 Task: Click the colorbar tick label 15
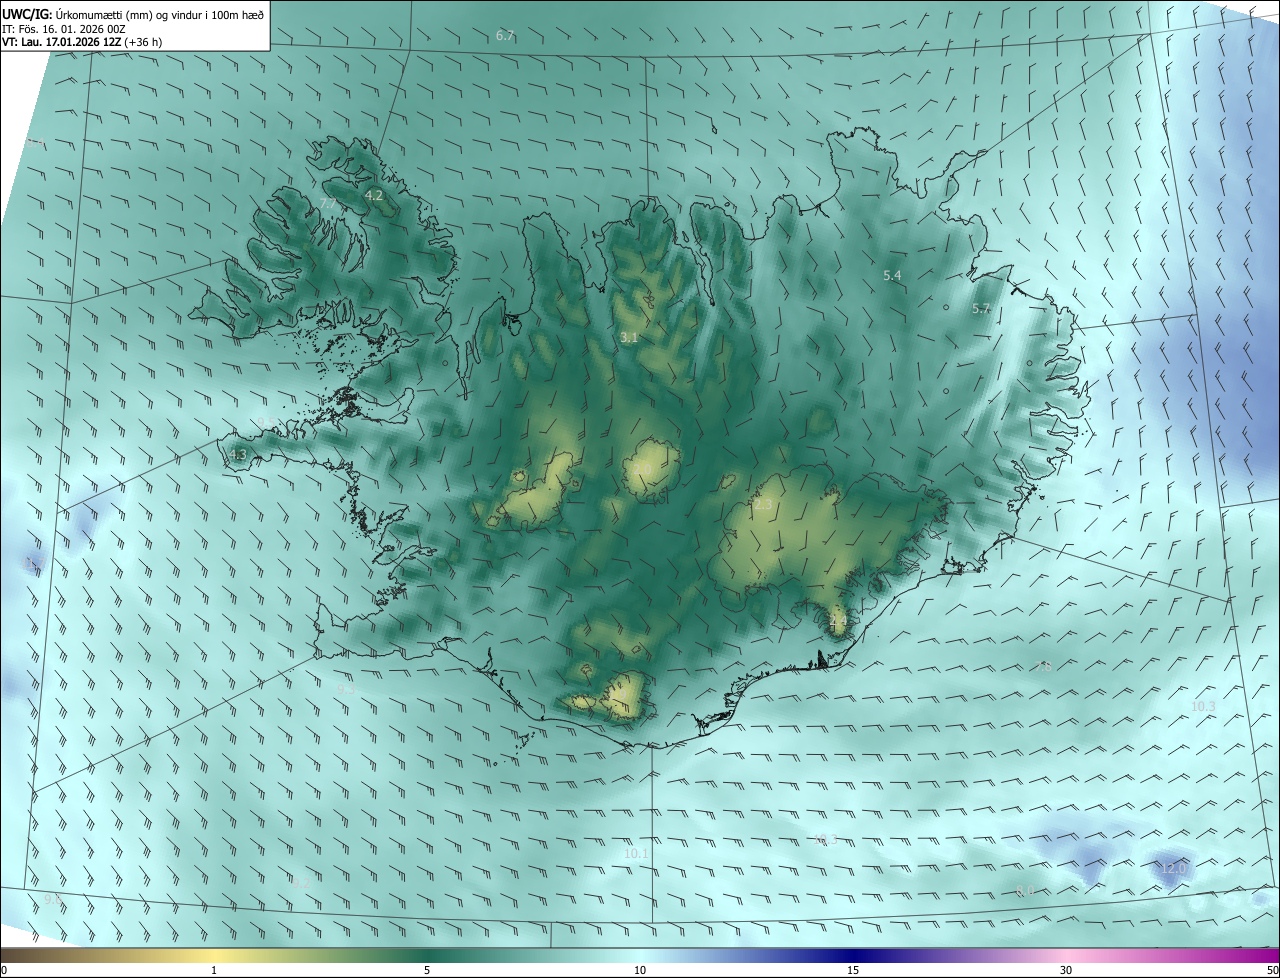pos(853,970)
